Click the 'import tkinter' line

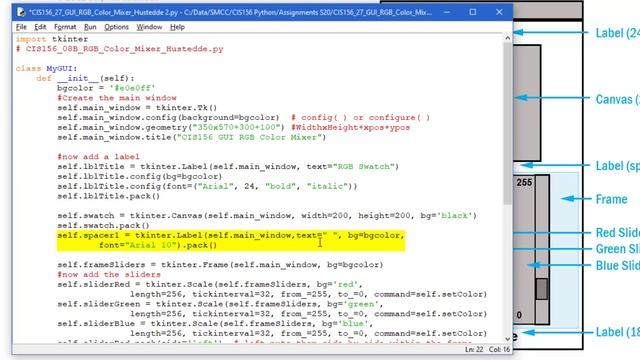tap(52, 39)
